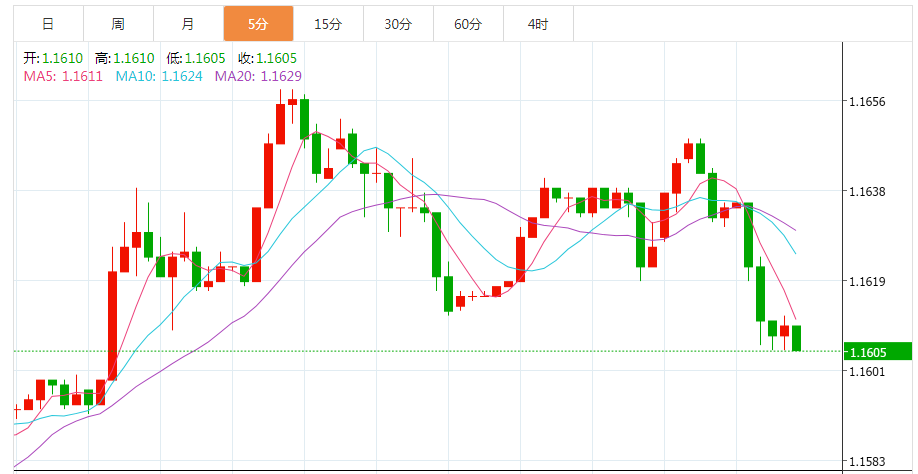Screen dimensions: 918x474
Task: Choose the 4时 interval tab
Action: (x=538, y=24)
